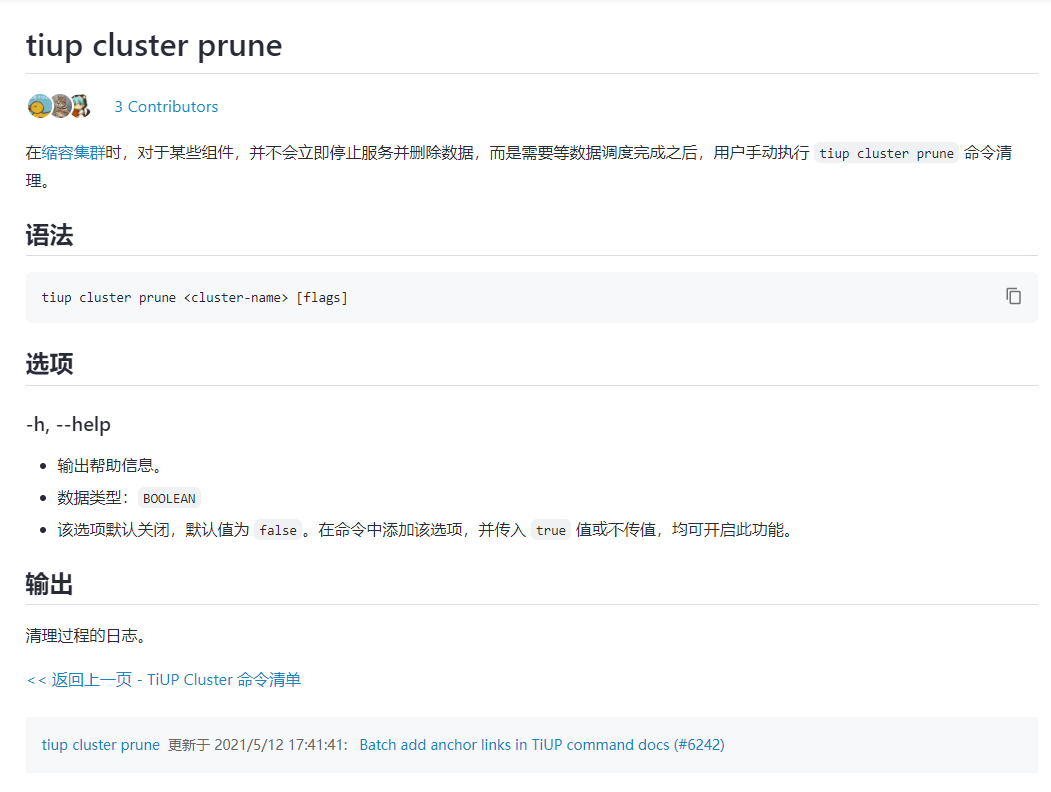Click the syntax line with <cluster-name> [flags]
This screenshot has width=1051, height=792.
(194, 298)
